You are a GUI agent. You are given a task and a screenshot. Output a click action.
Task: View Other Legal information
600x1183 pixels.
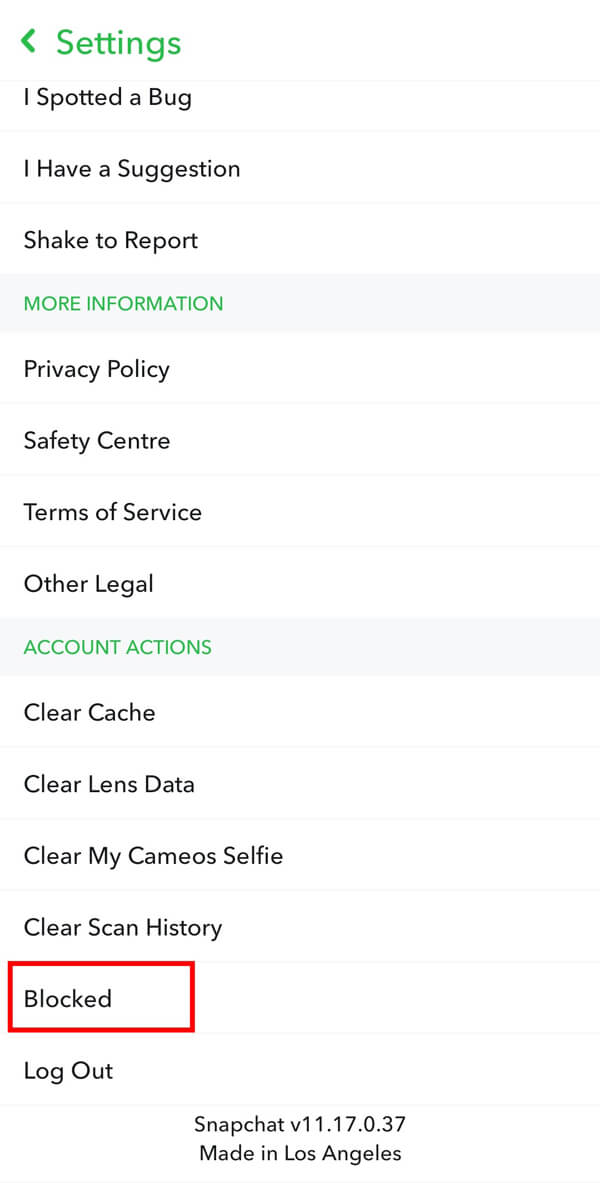89,583
